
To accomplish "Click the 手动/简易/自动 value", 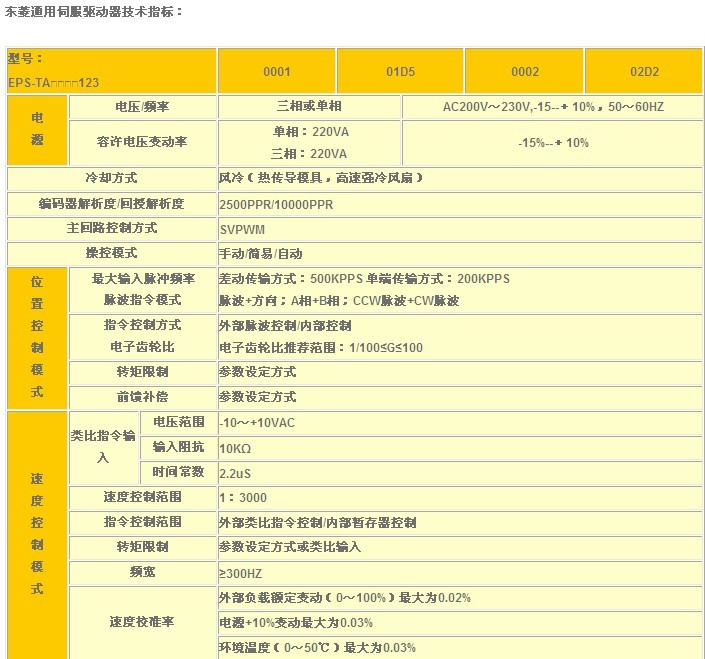I will click(x=260, y=254).
